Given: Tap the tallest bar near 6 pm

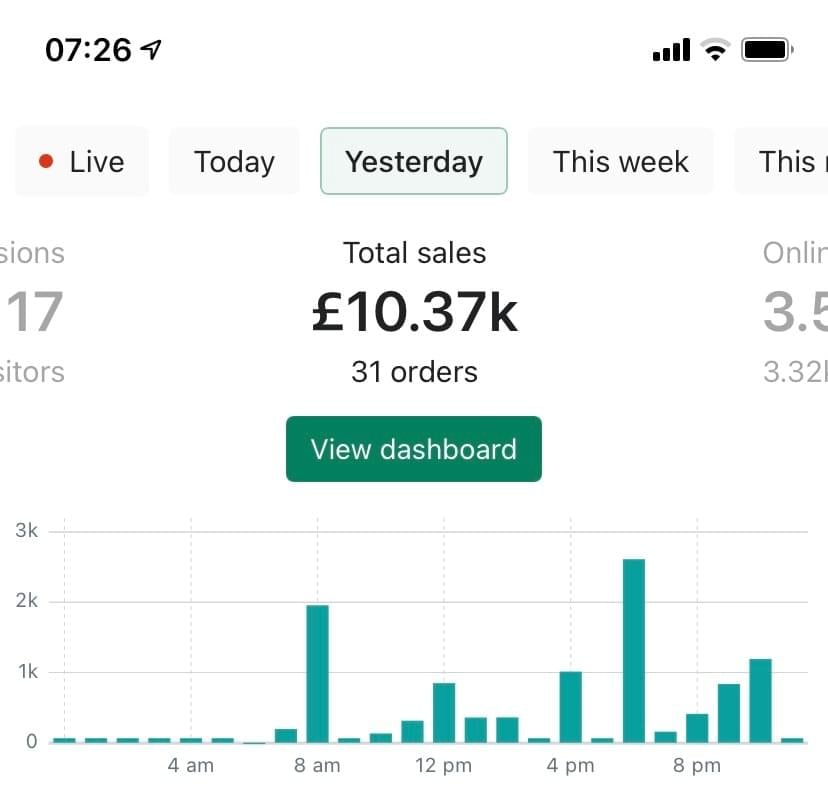Looking at the screenshot, I should pos(633,650).
